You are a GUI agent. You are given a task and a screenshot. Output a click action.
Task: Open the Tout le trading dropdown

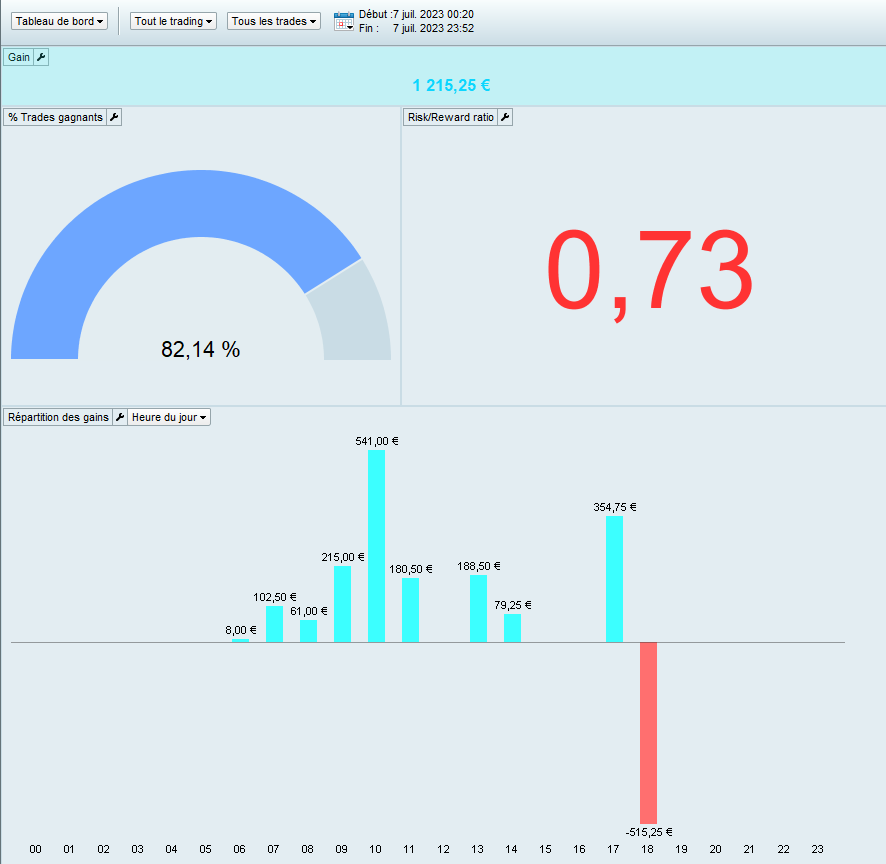tap(173, 21)
